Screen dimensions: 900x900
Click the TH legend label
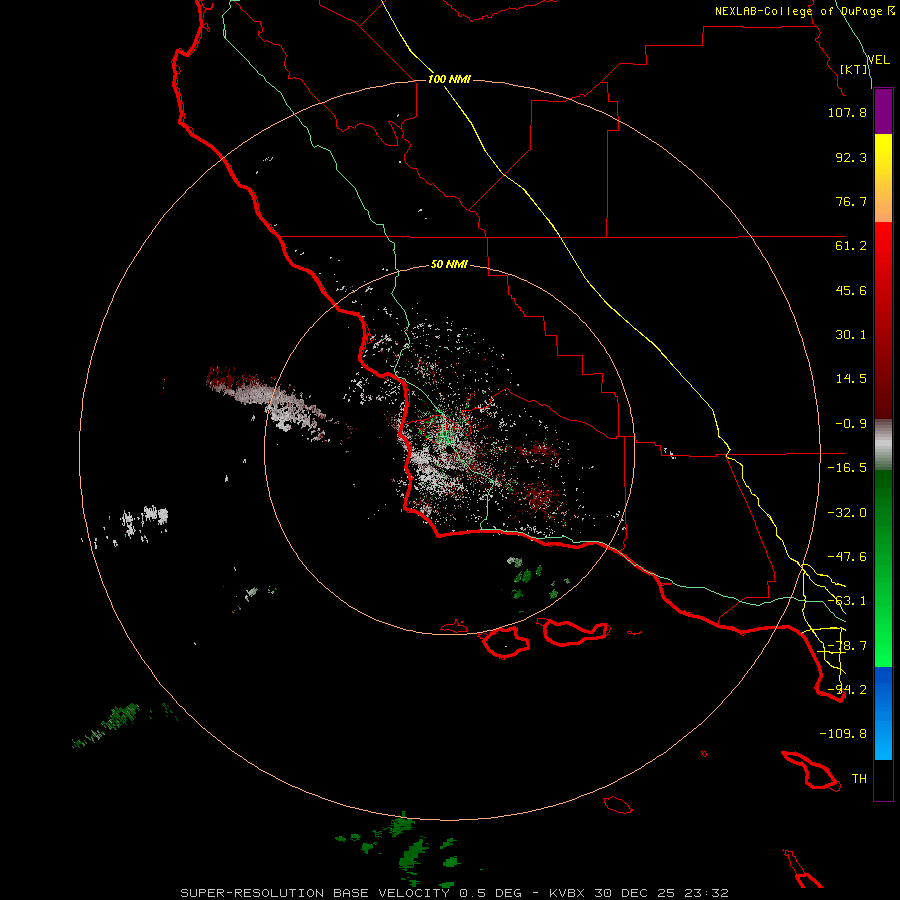pos(859,779)
